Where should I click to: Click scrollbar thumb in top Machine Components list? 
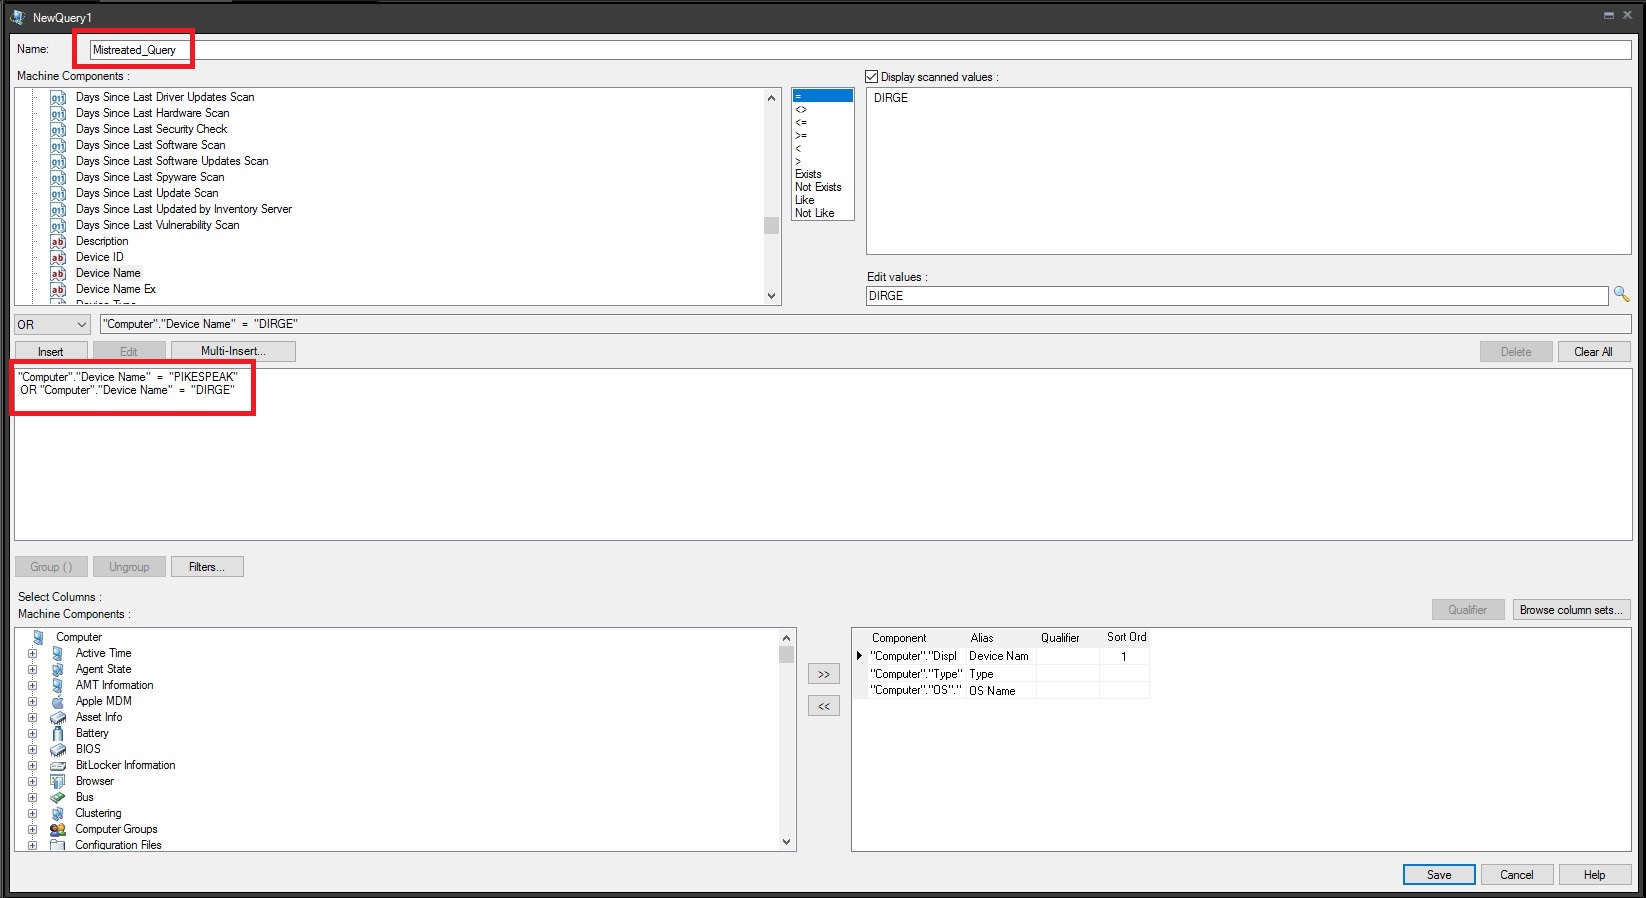pyautogui.click(x=771, y=225)
